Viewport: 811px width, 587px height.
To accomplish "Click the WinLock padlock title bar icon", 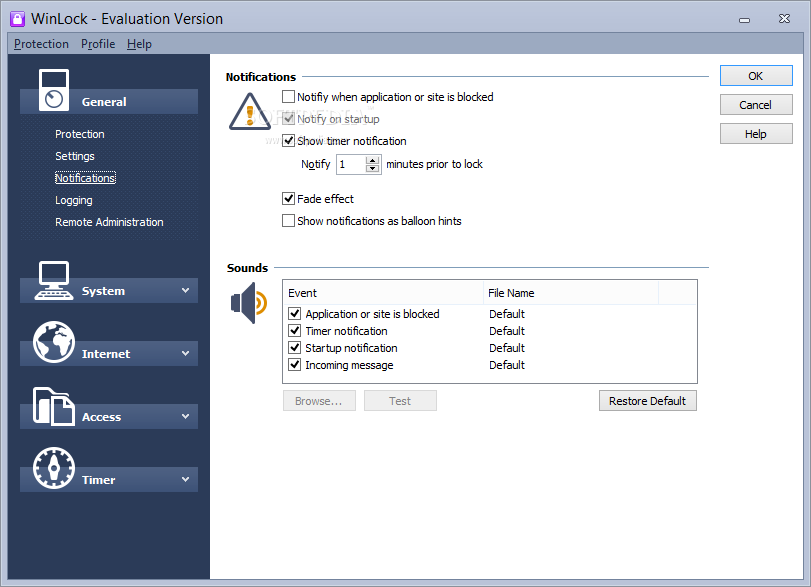I will [17, 19].
